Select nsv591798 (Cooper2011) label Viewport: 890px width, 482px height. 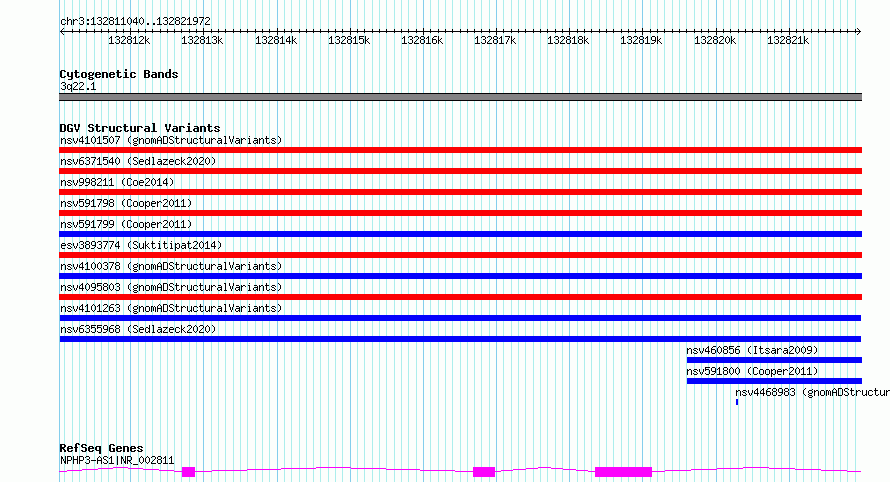coord(126,203)
